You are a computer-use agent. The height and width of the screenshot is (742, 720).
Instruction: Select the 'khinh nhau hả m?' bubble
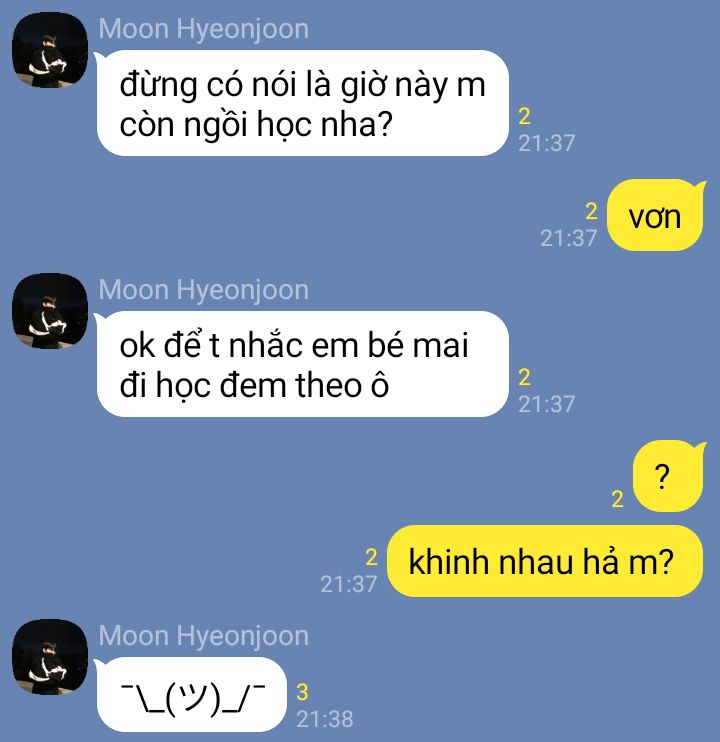coord(544,561)
